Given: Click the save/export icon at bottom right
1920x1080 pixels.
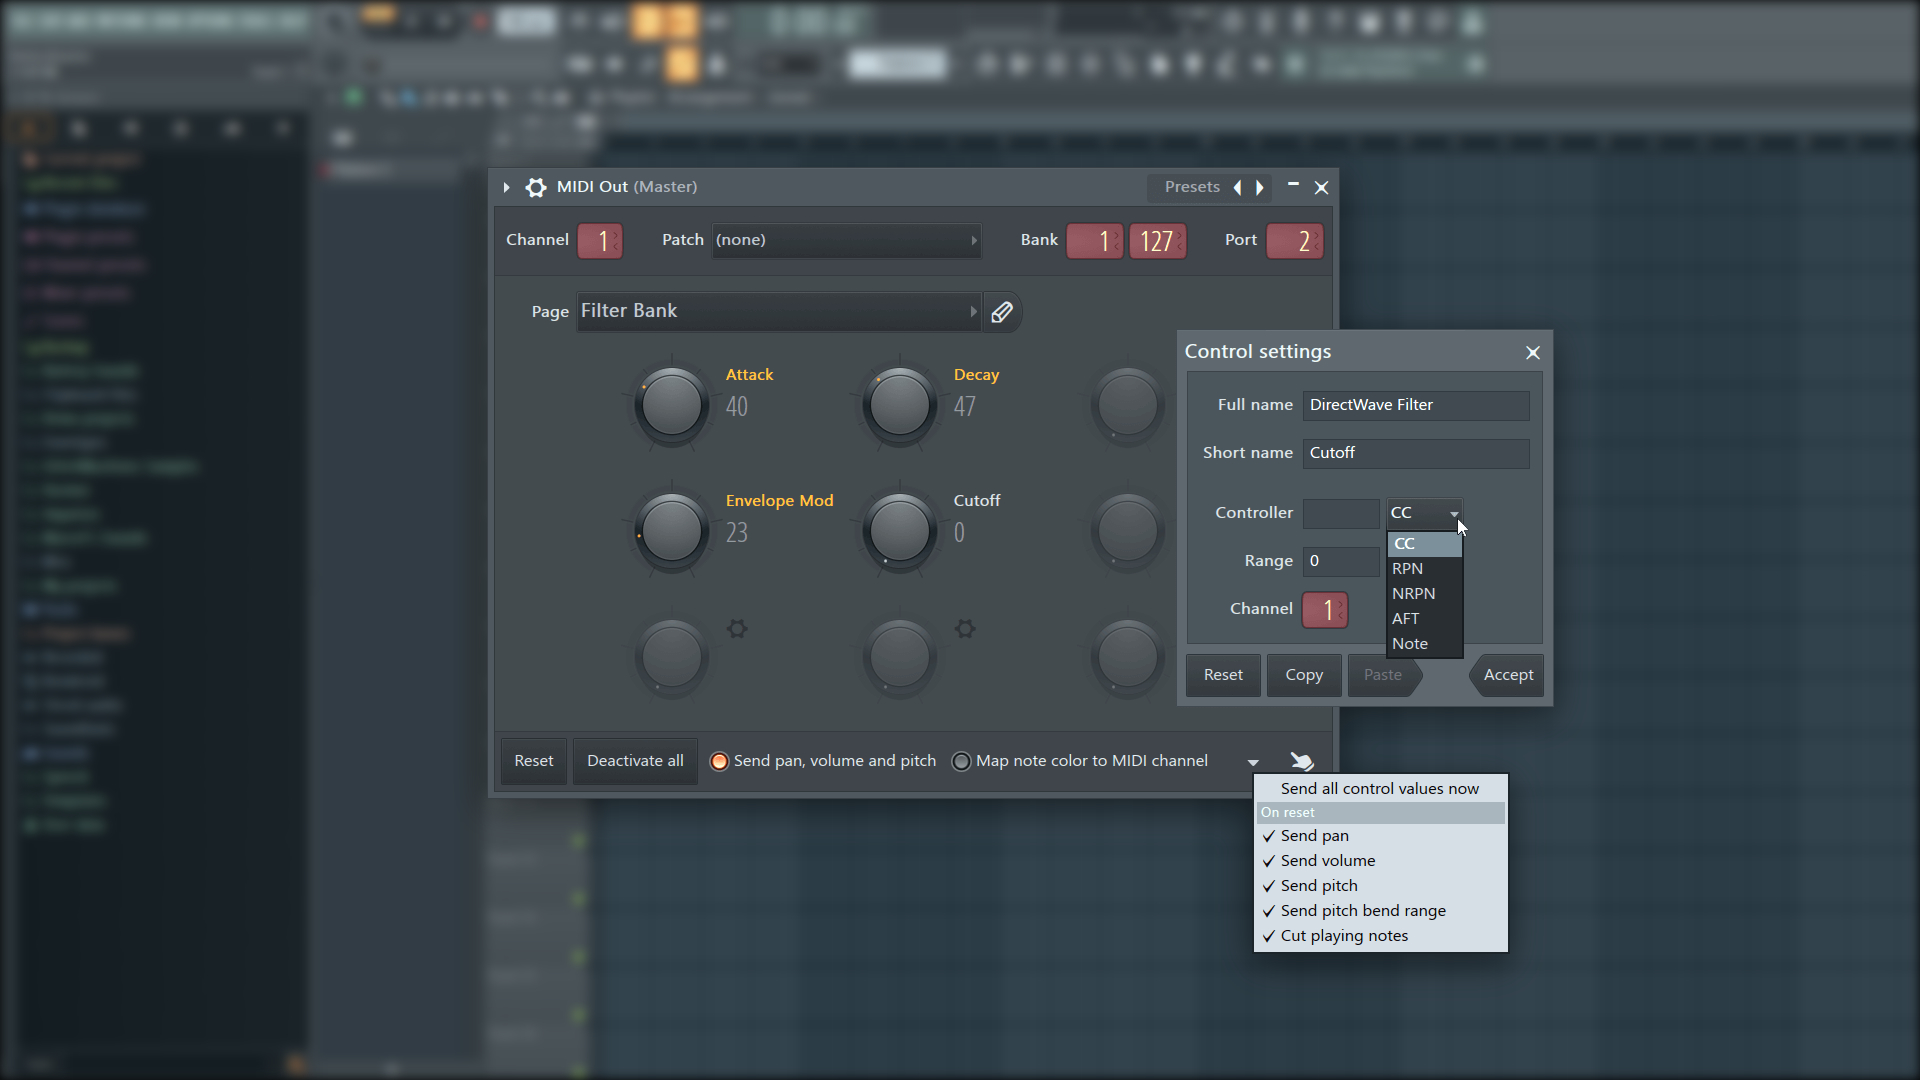Looking at the screenshot, I should click(x=1302, y=761).
